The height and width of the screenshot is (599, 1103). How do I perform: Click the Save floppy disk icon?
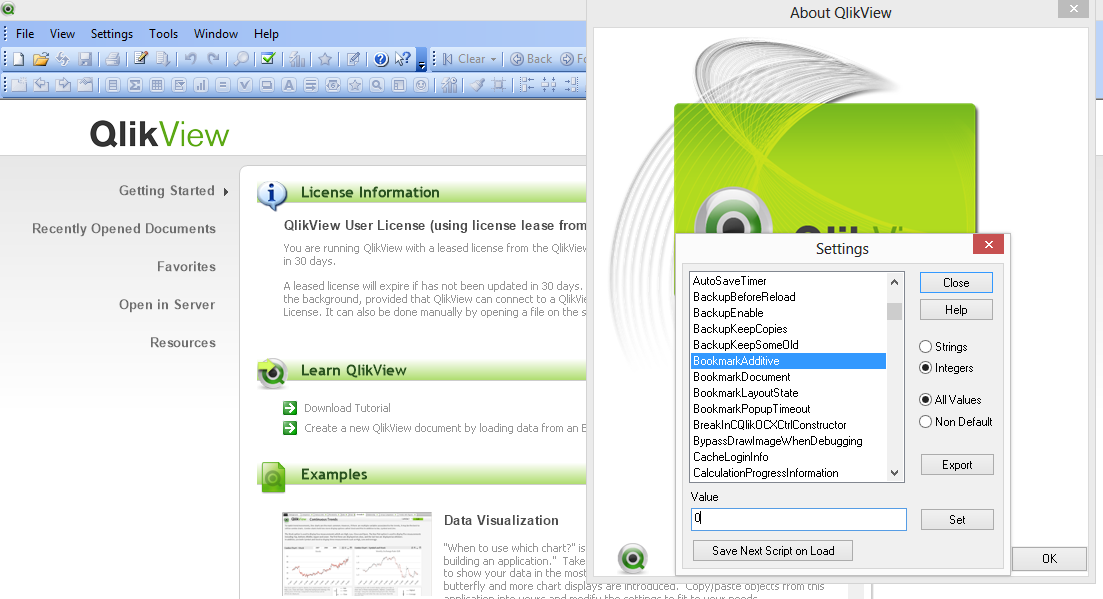85,59
